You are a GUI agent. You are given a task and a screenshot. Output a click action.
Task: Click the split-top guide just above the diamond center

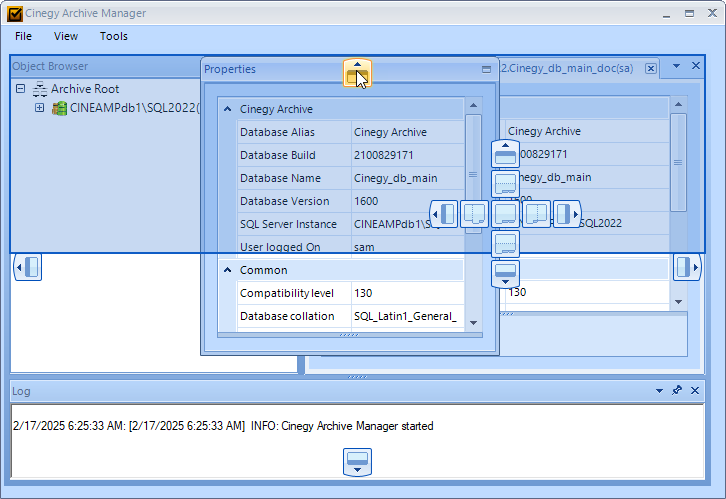pyautogui.click(x=505, y=184)
